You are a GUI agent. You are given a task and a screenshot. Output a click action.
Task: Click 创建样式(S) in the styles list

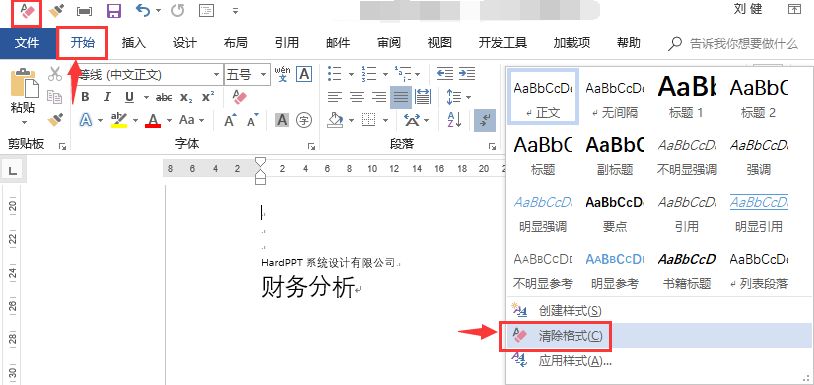point(570,311)
